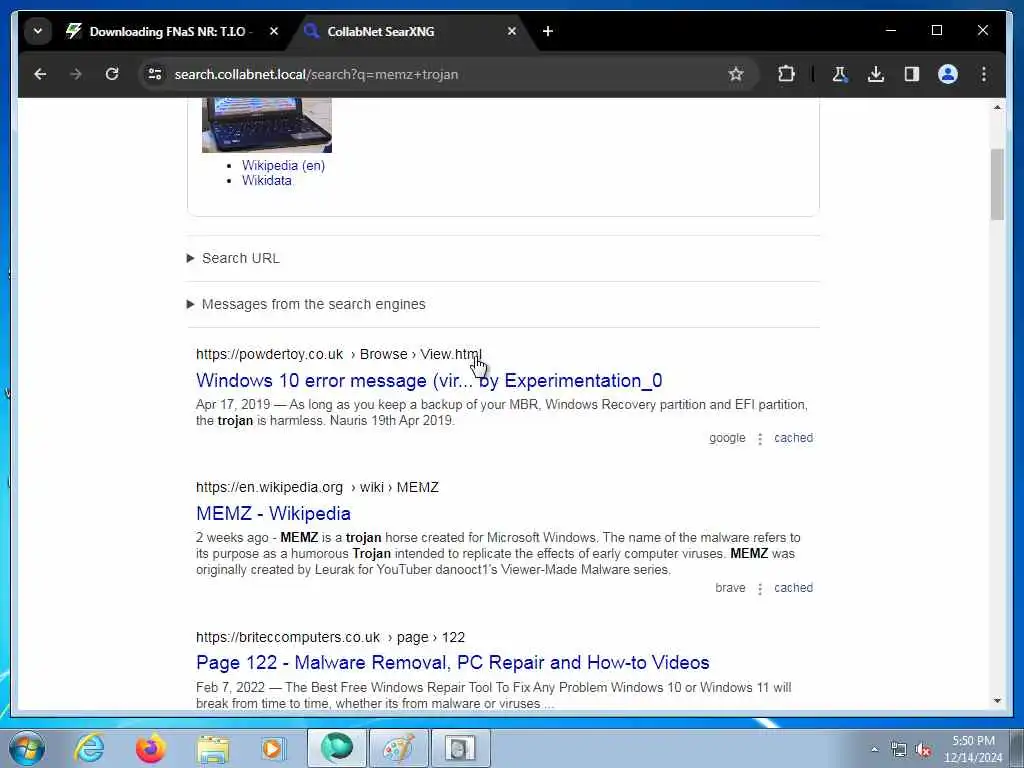
Task: Open the Wikipedia (en) infobox link
Action: coord(283,165)
